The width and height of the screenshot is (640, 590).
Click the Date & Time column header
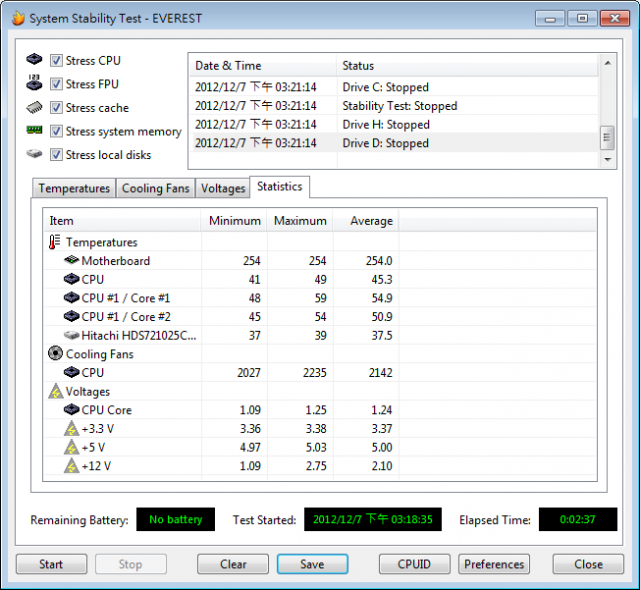263,65
